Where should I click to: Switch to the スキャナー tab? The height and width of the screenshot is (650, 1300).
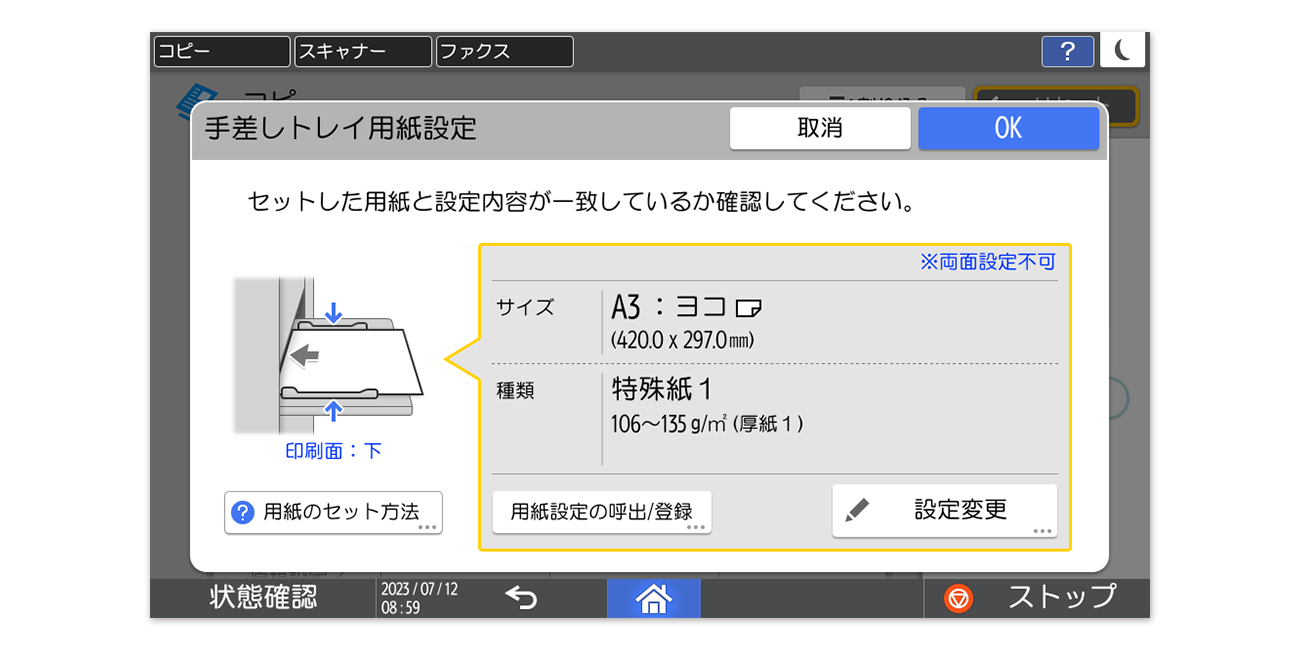[x=363, y=51]
